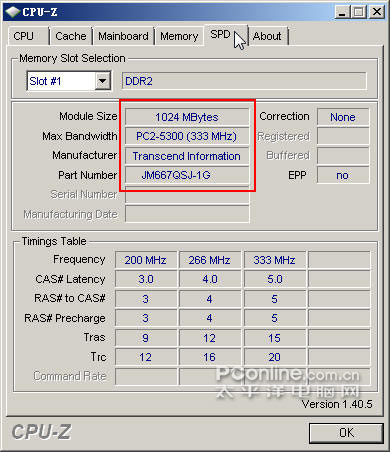Click the Part Number label
This screenshot has height=452, width=390.
[88, 175]
